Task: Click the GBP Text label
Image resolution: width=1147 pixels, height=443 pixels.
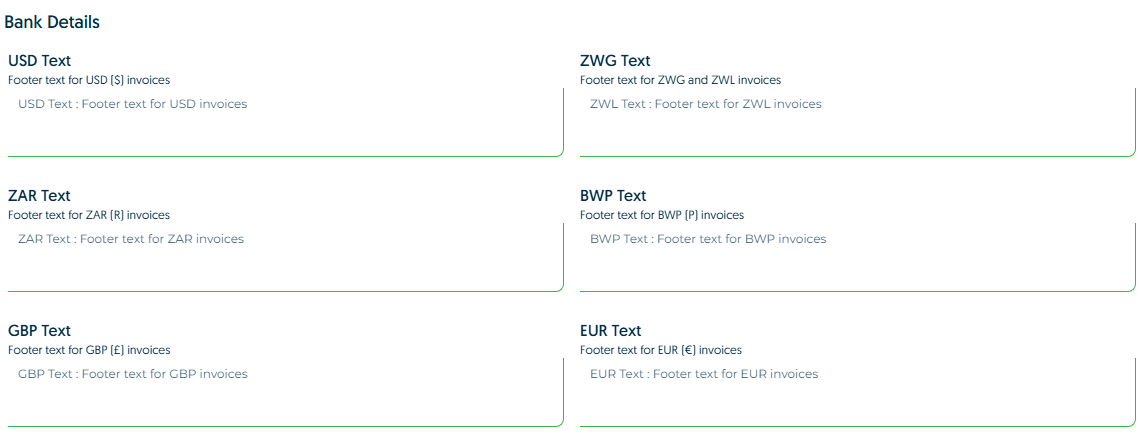Action: pos(39,331)
